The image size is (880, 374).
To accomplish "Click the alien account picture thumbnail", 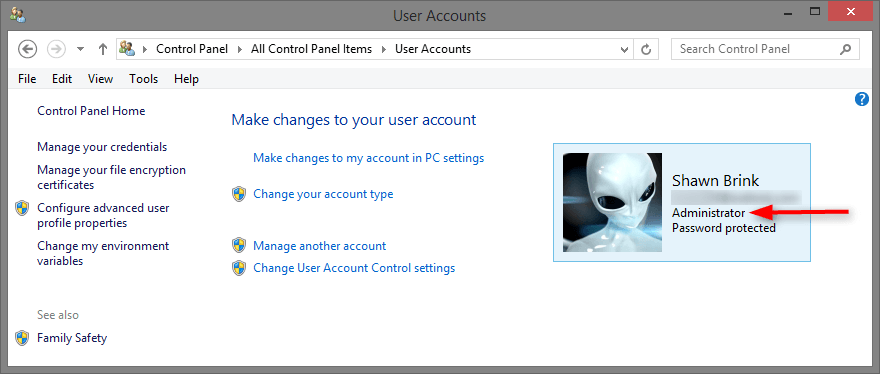I will 612,202.
